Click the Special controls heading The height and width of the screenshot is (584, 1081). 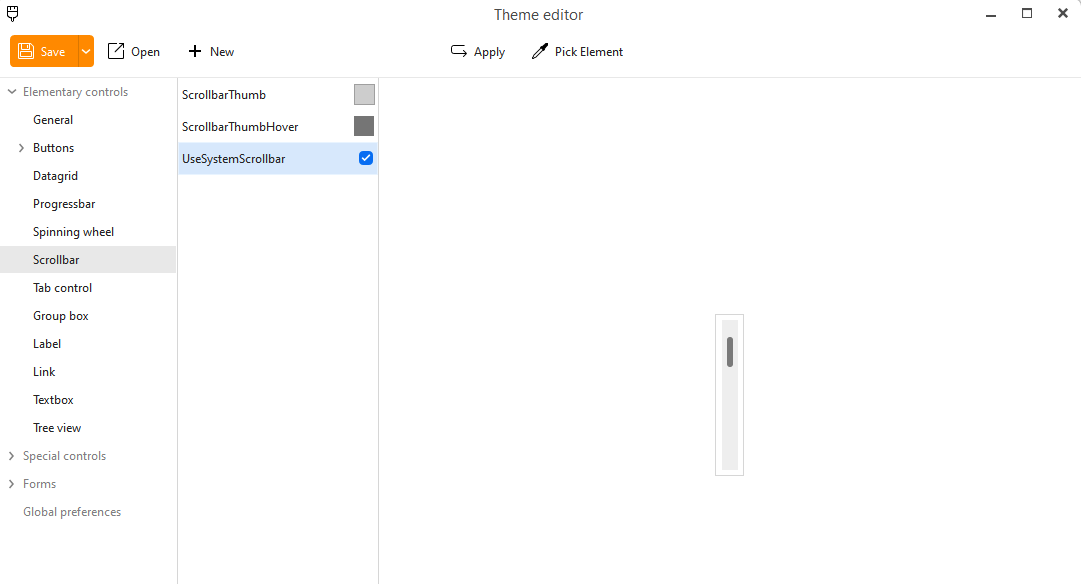64,456
